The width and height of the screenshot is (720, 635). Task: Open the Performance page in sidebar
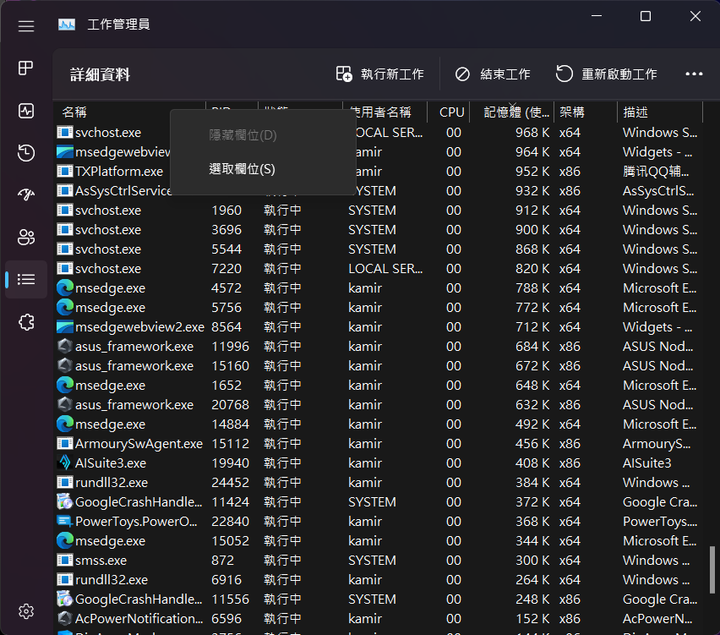click(26, 111)
